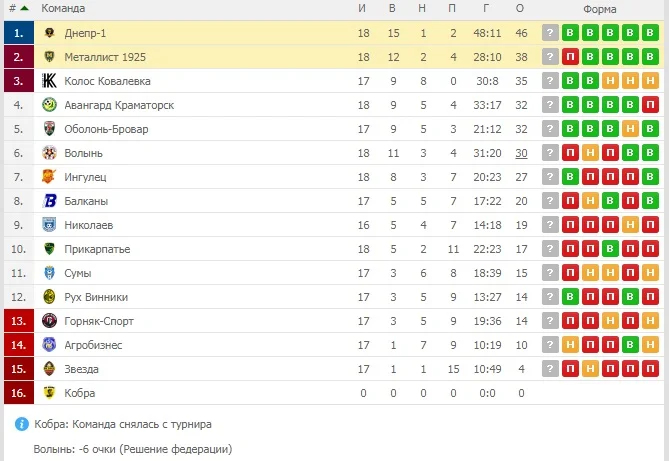Image resolution: width=669 pixels, height=461 pixels.
Task: Click the Авангард Краматорск club logo
Action: (x=50, y=105)
